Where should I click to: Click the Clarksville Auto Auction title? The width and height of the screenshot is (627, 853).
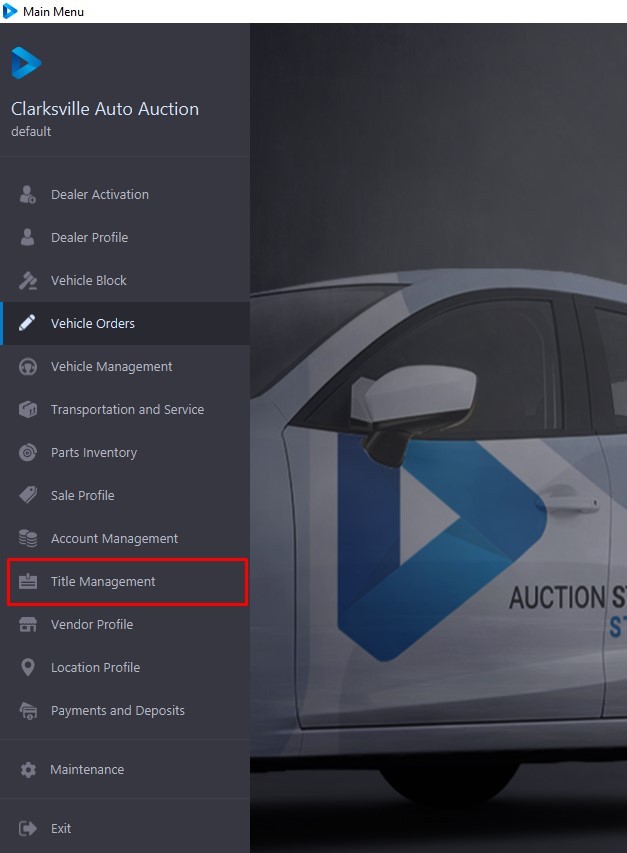pyautogui.click(x=104, y=109)
